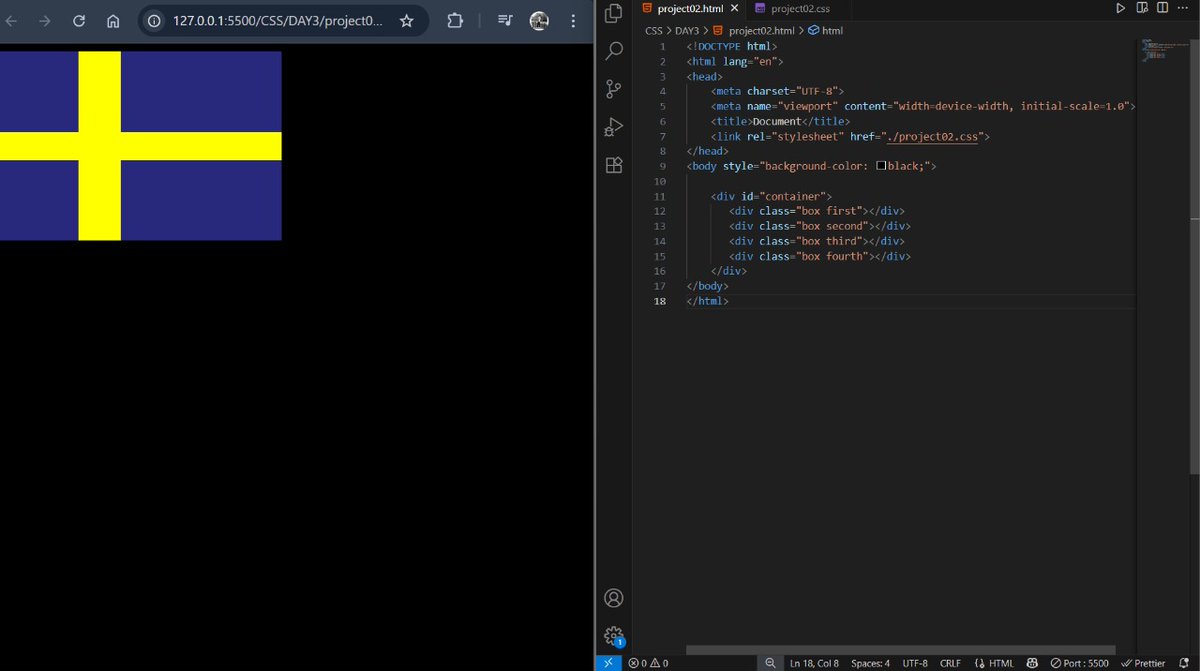
Task: Open the black color swatch in body style
Action: [881, 166]
